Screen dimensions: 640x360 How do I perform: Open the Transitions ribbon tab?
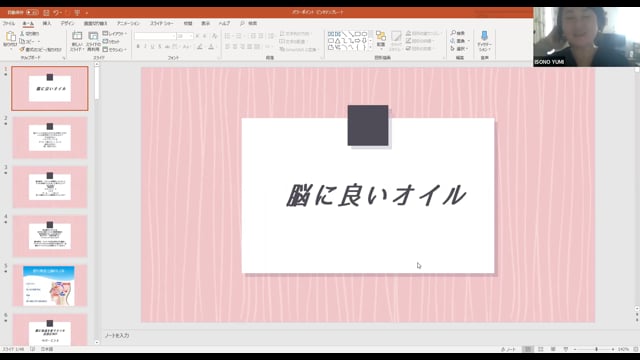[x=95, y=24]
